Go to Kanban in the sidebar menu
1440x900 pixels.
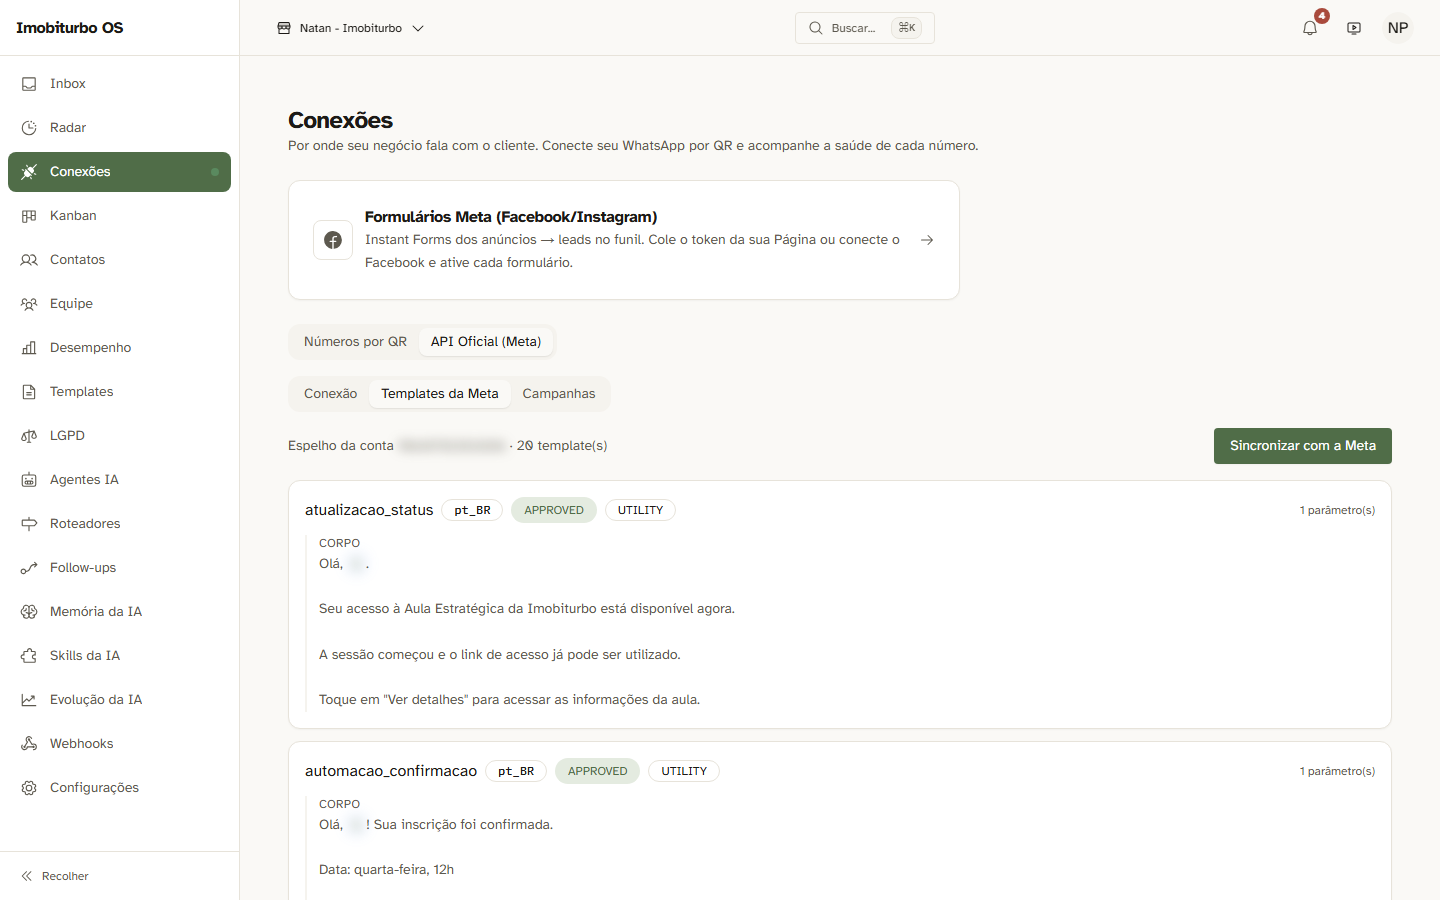point(119,216)
